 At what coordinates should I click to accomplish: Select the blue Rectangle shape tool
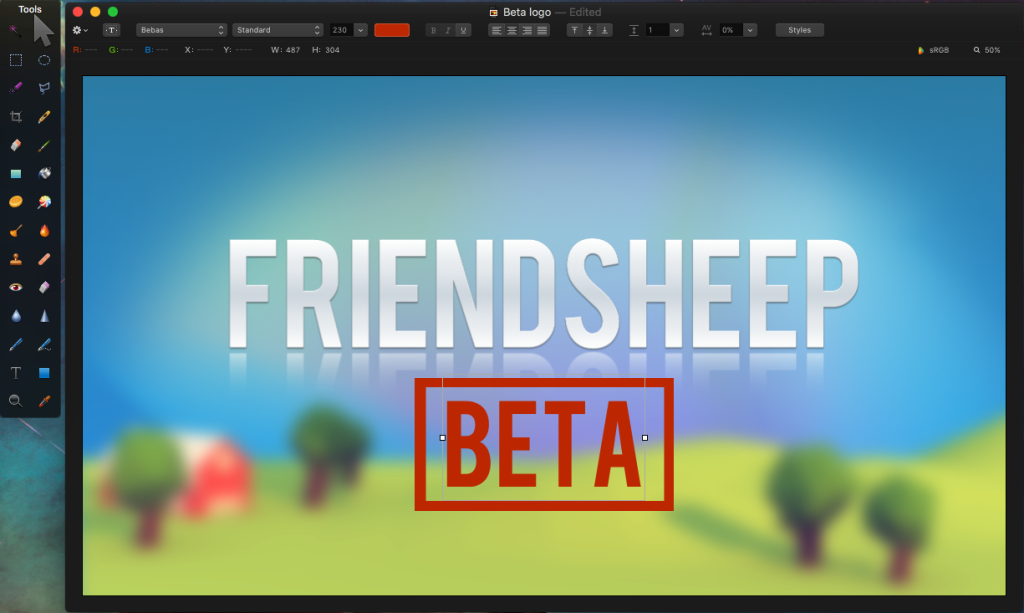(x=44, y=373)
